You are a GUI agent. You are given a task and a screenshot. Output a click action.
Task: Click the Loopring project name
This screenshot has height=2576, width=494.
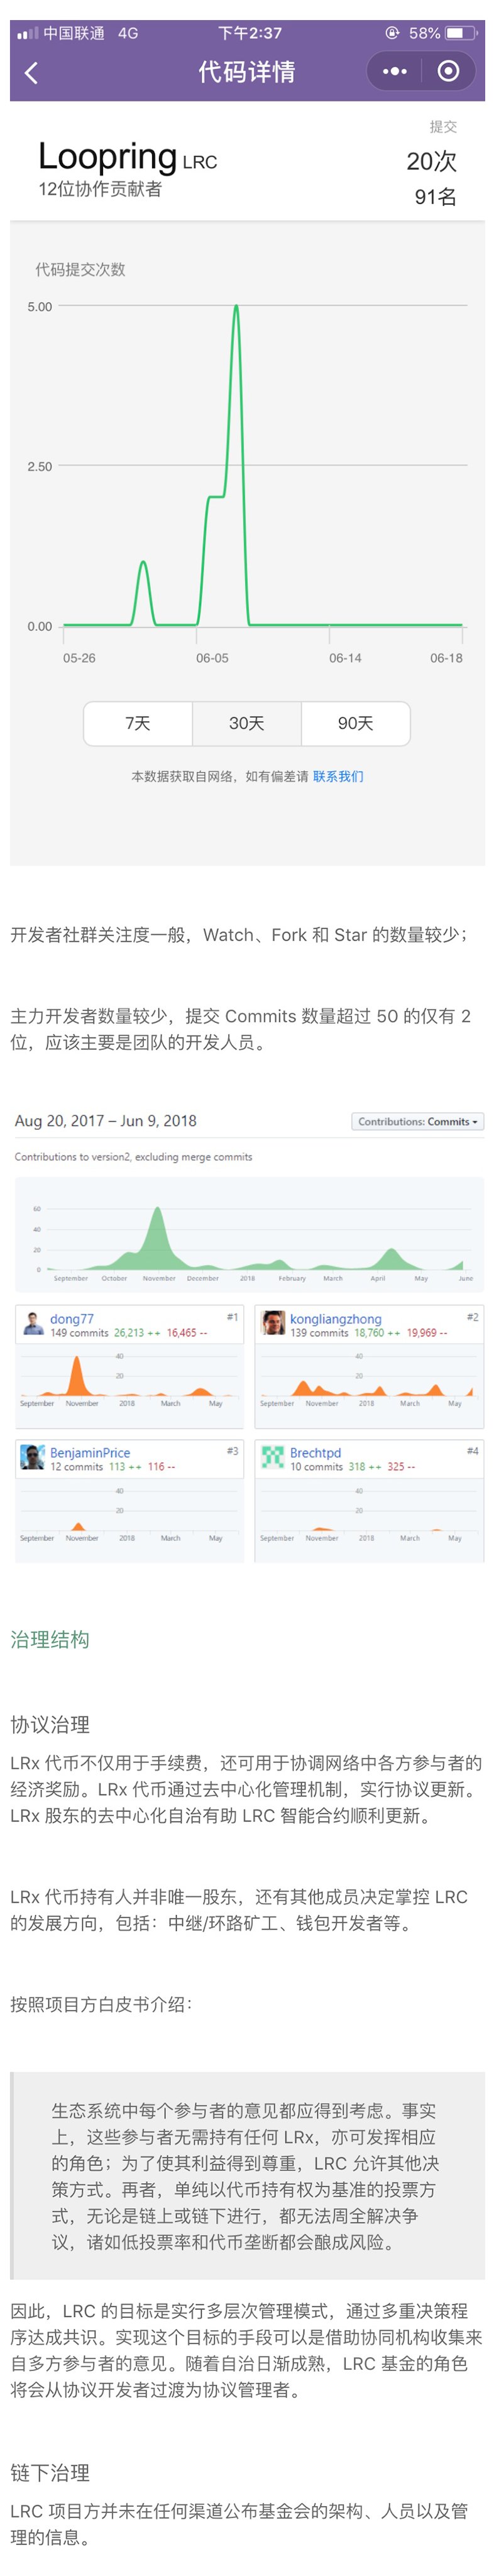pos(108,156)
